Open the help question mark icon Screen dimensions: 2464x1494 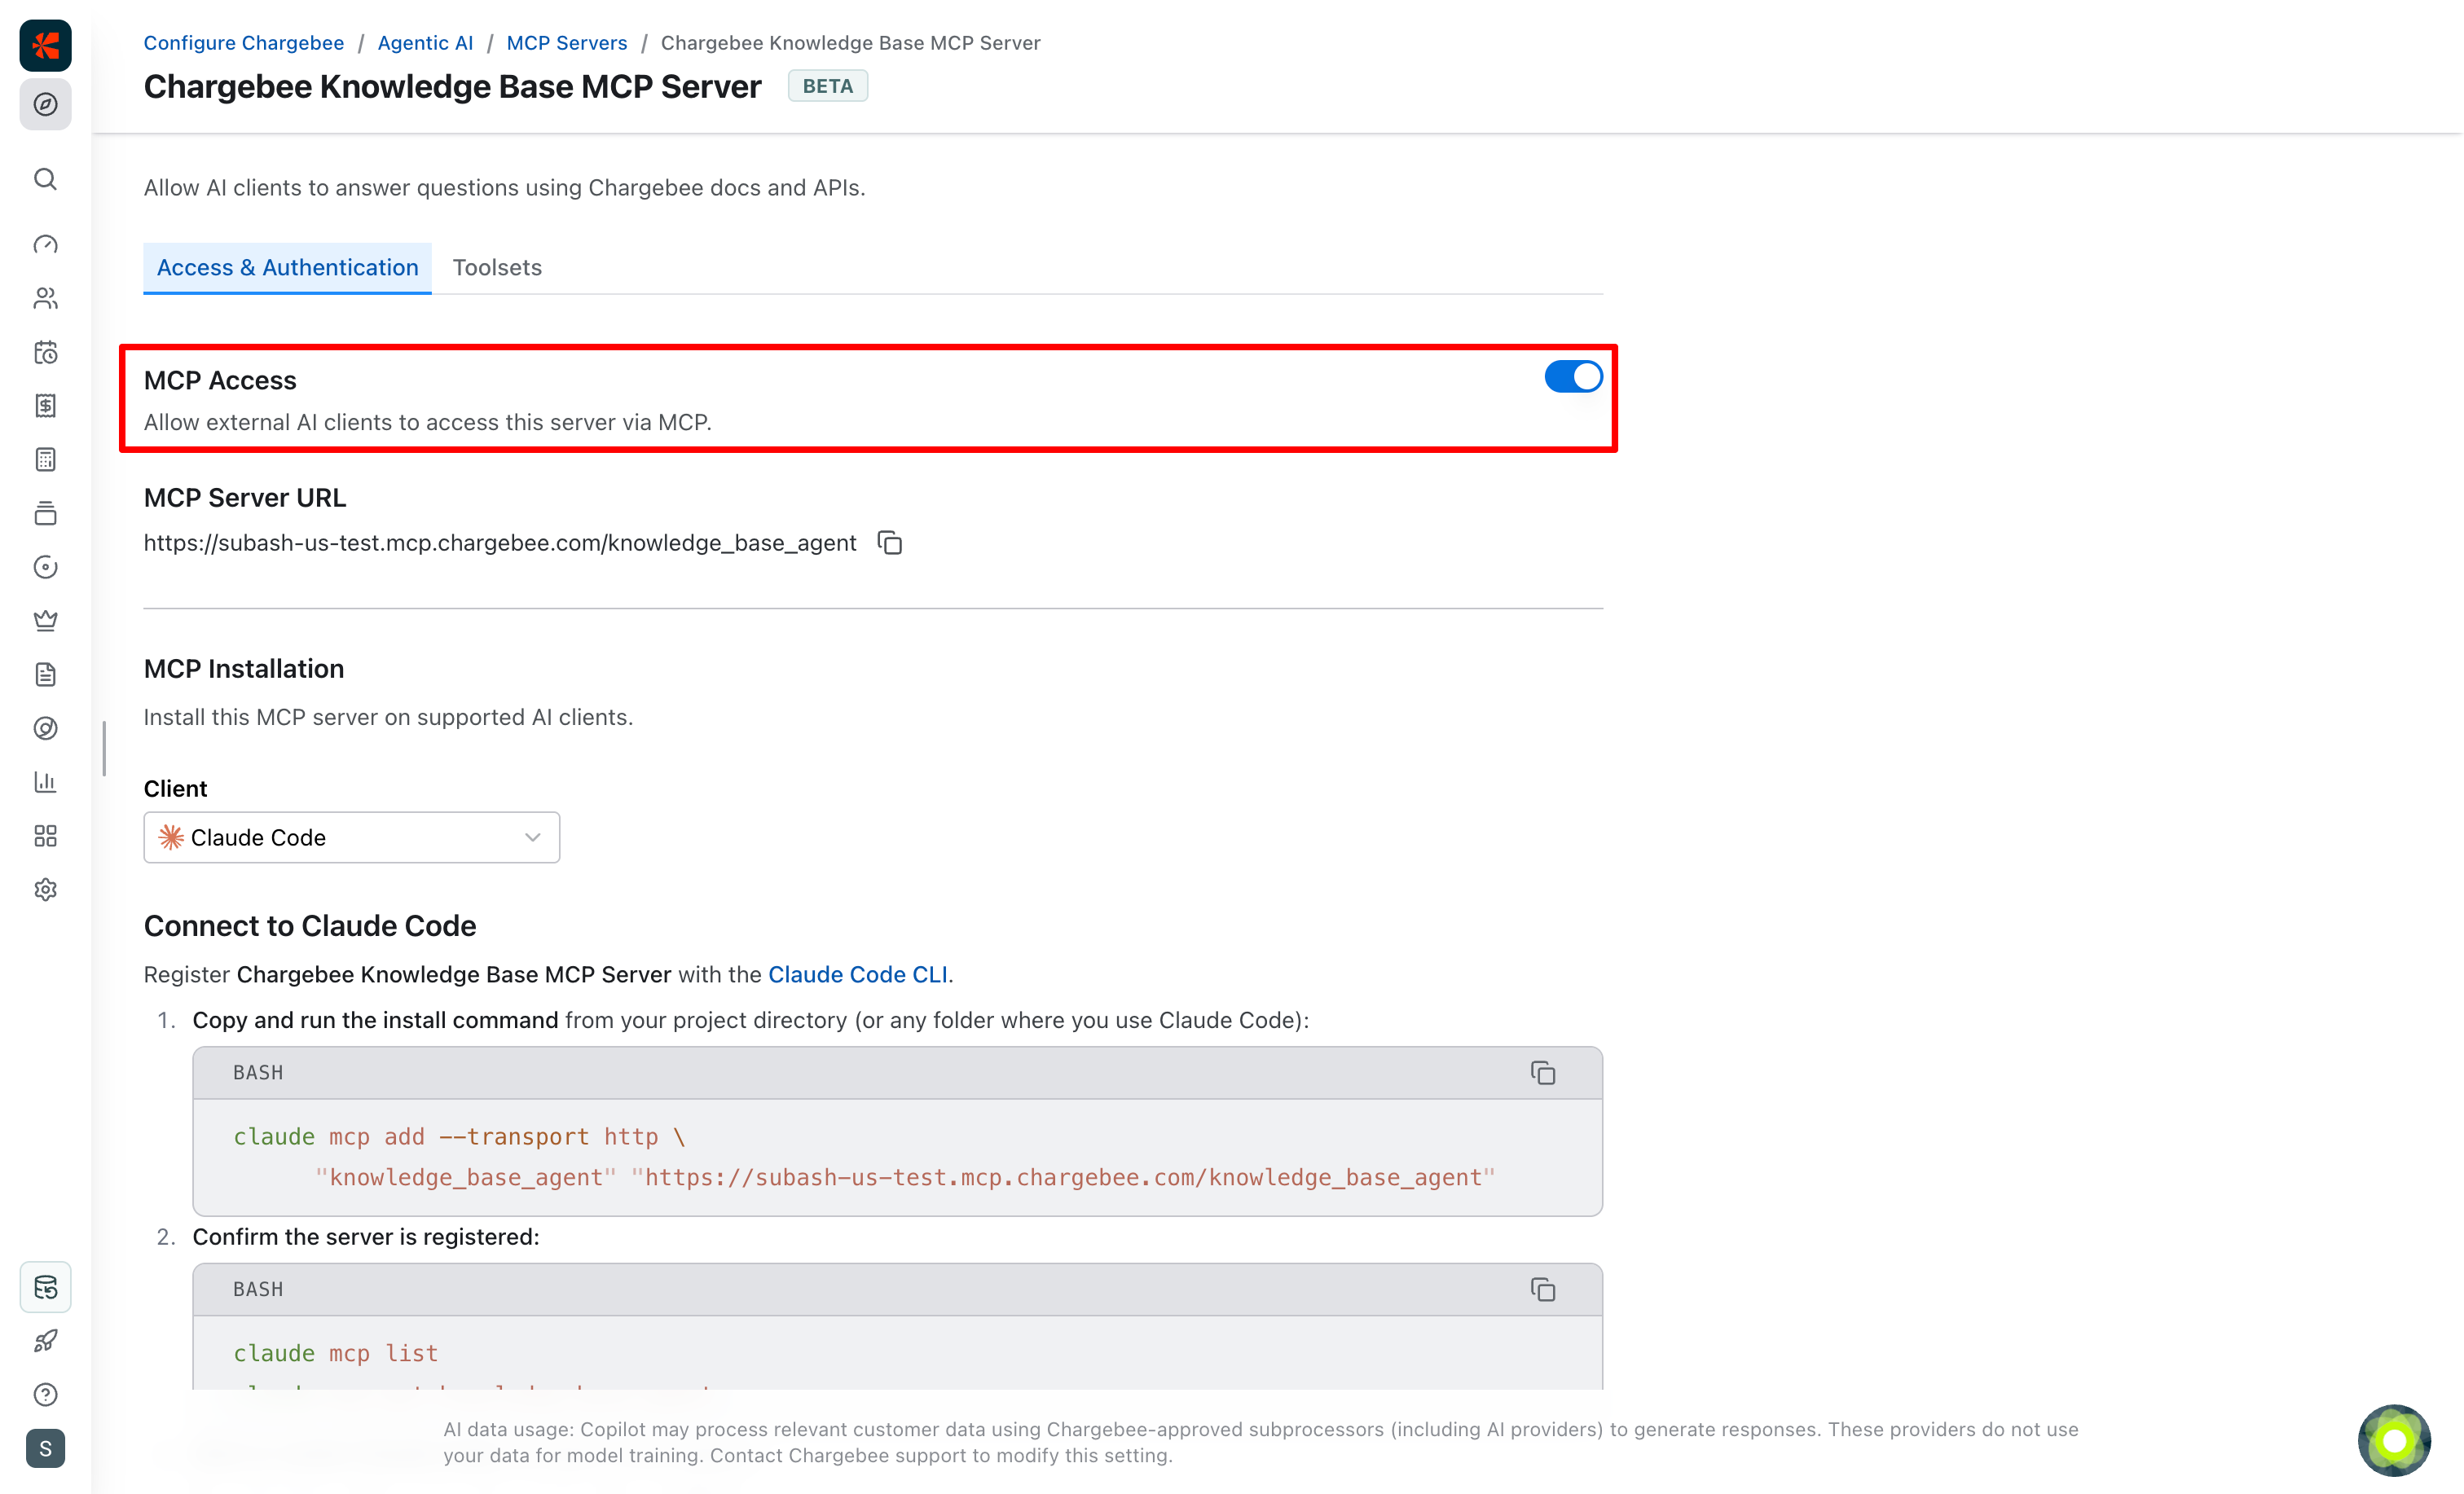tap(46, 1395)
